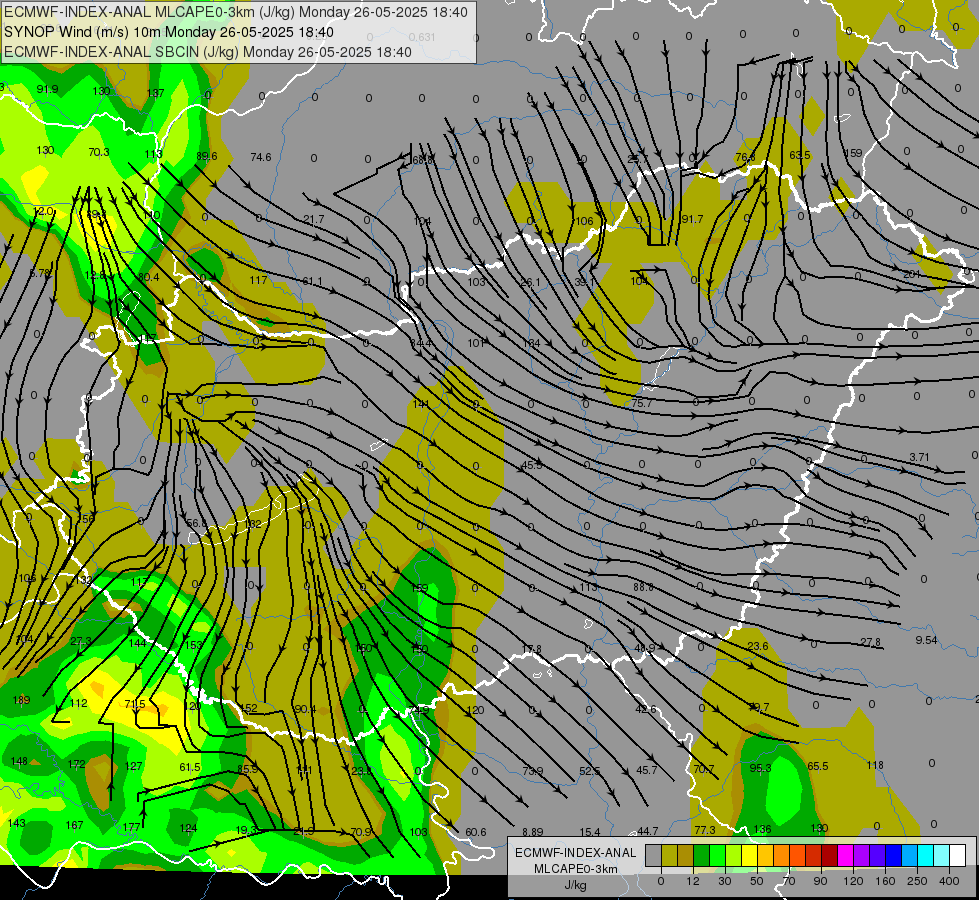Click the map value '45.5'
979x900 pixels.
click(x=532, y=465)
